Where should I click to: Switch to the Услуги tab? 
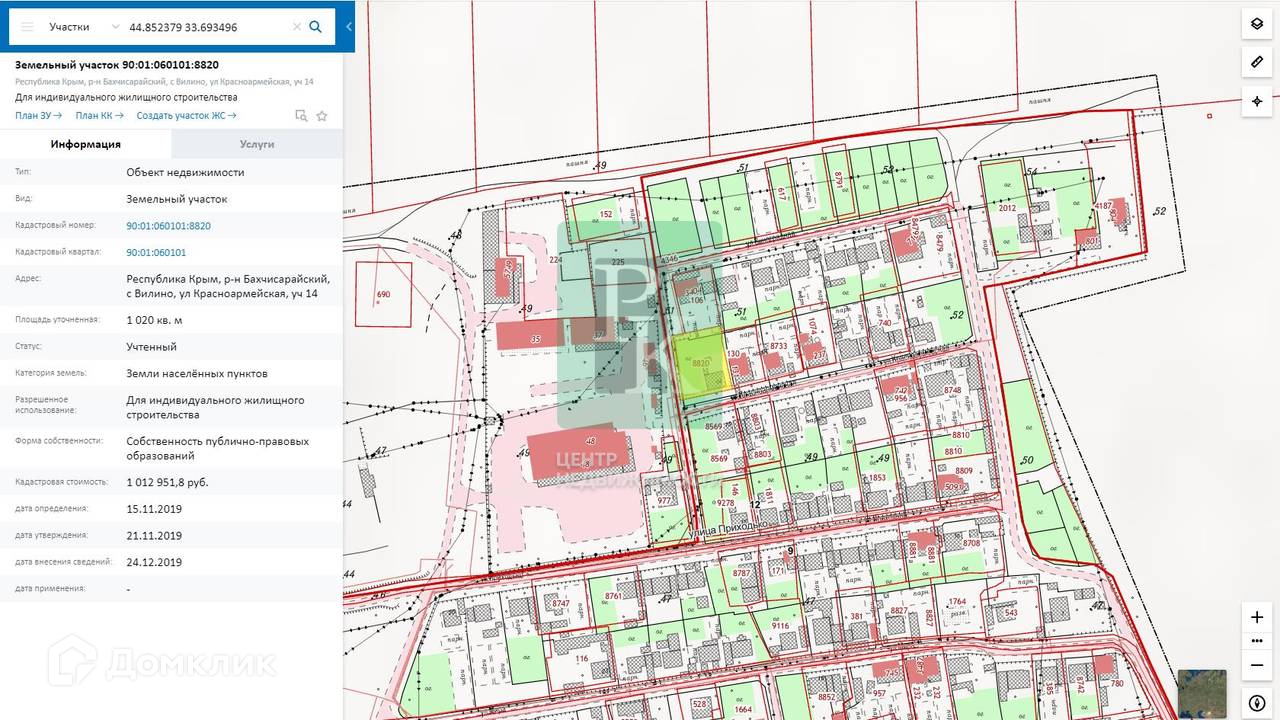tap(257, 144)
